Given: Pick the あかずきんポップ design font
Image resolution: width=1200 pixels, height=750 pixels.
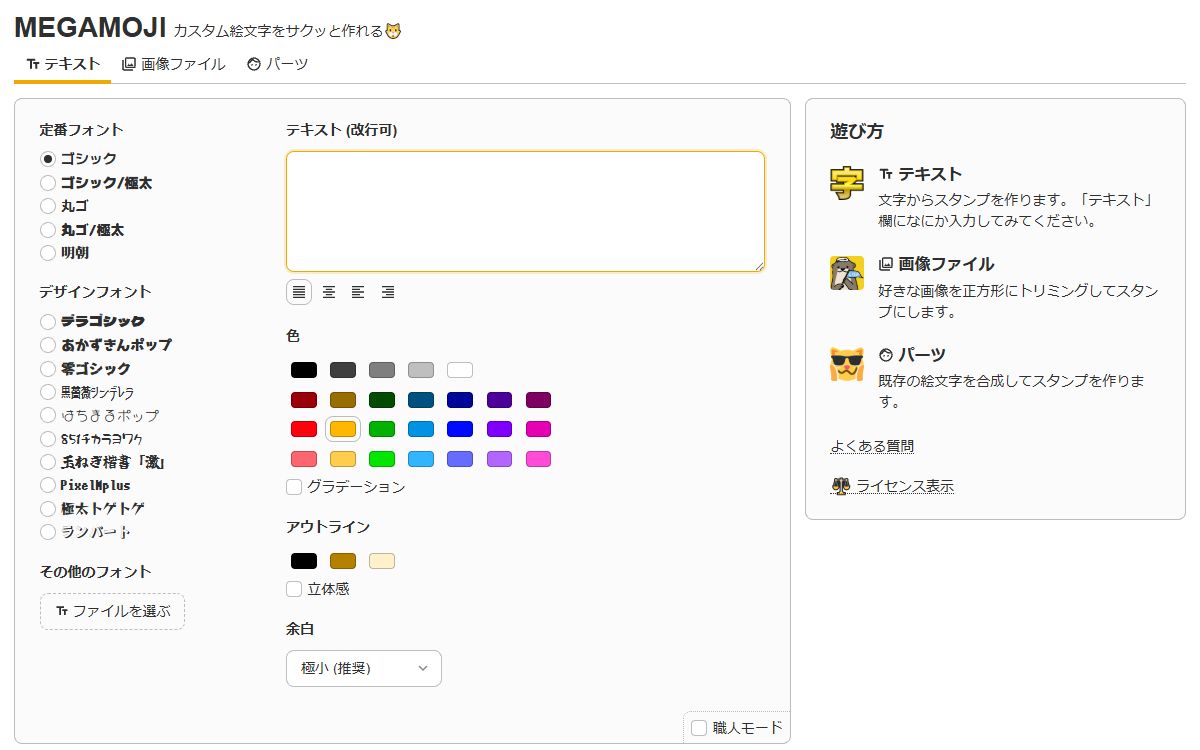Looking at the screenshot, I should [48, 345].
